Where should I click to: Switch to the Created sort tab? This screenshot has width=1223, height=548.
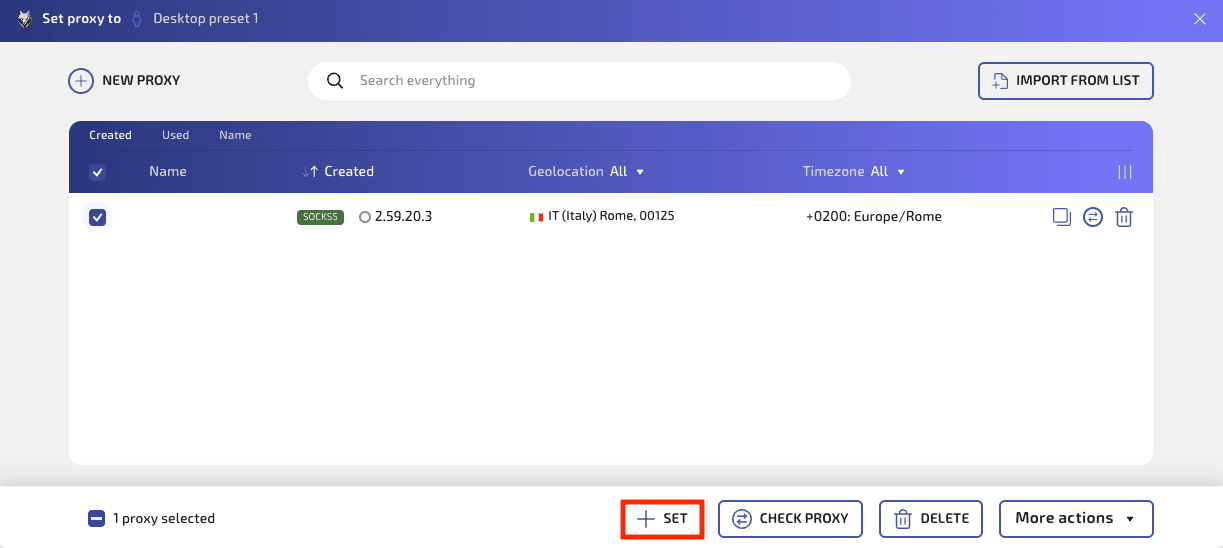coord(110,135)
